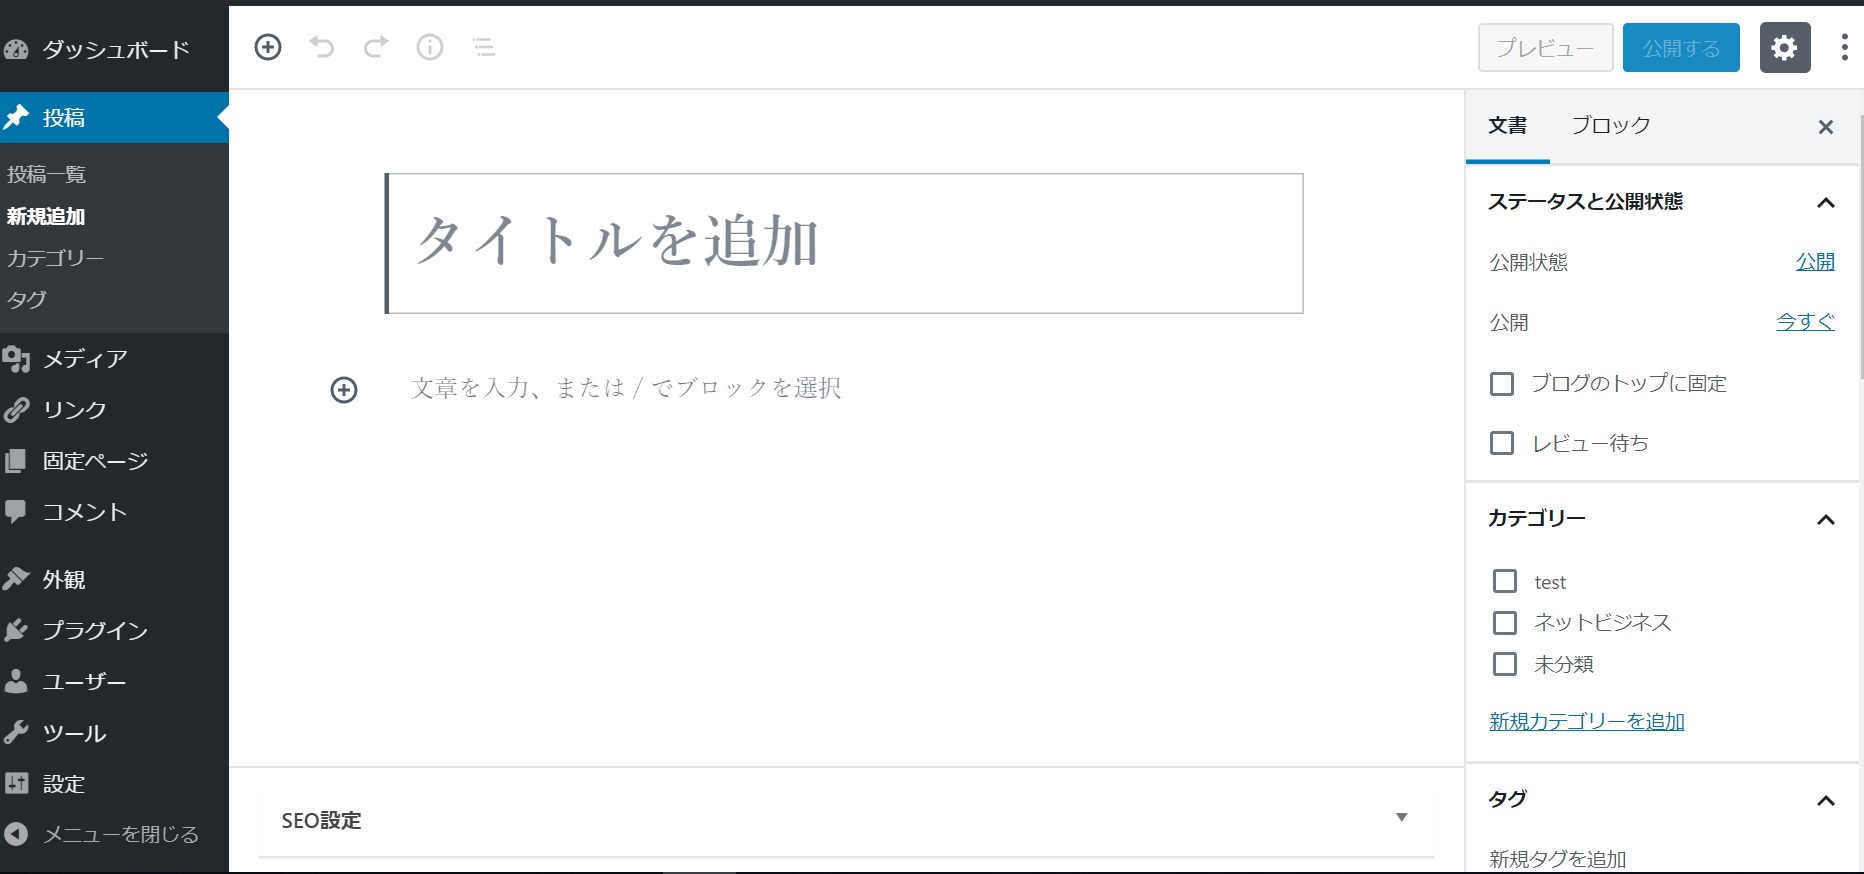The height and width of the screenshot is (874, 1864).
Task: Toggle the settings gear sidebar button
Action: (x=1785, y=48)
